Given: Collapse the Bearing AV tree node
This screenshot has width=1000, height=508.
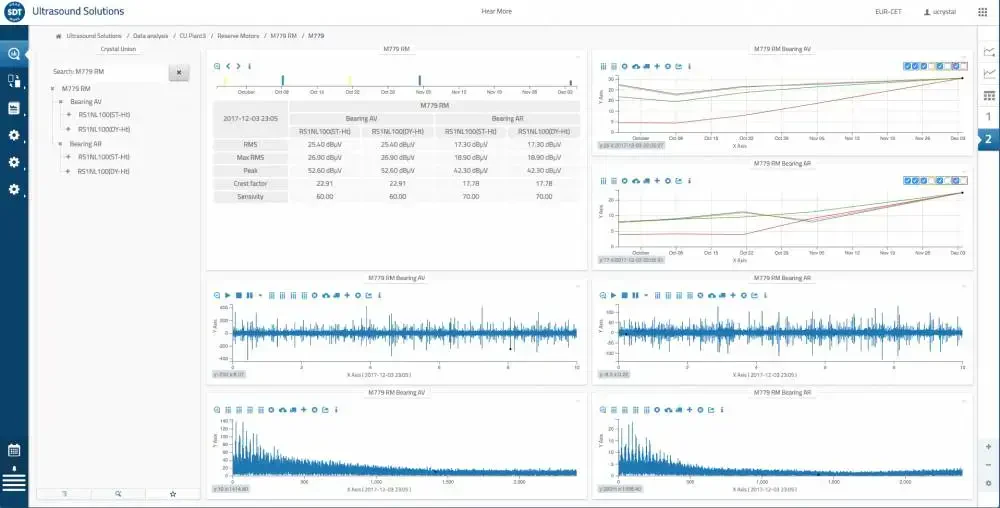Looking at the screenshot, I should pos(61,102).
